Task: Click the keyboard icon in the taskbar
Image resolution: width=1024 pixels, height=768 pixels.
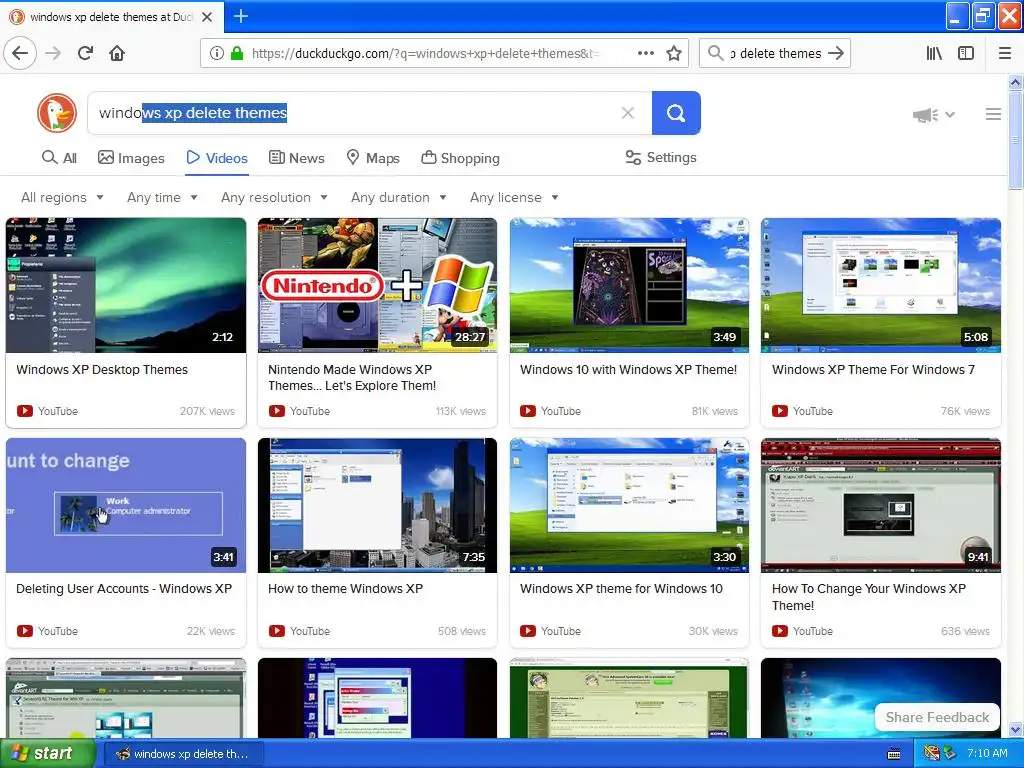Action: pyautogui.click(x=894, y=754)
